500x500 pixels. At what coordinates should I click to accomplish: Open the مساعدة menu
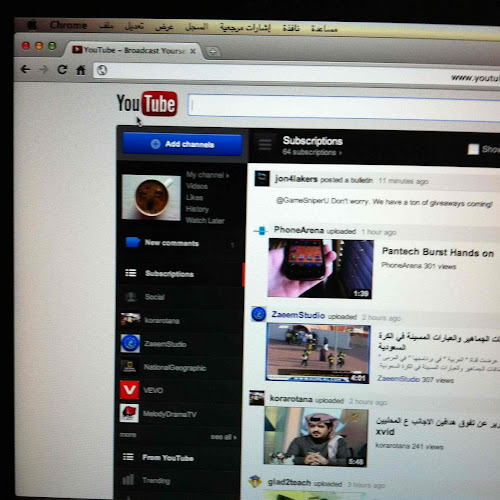pos(324,29)
